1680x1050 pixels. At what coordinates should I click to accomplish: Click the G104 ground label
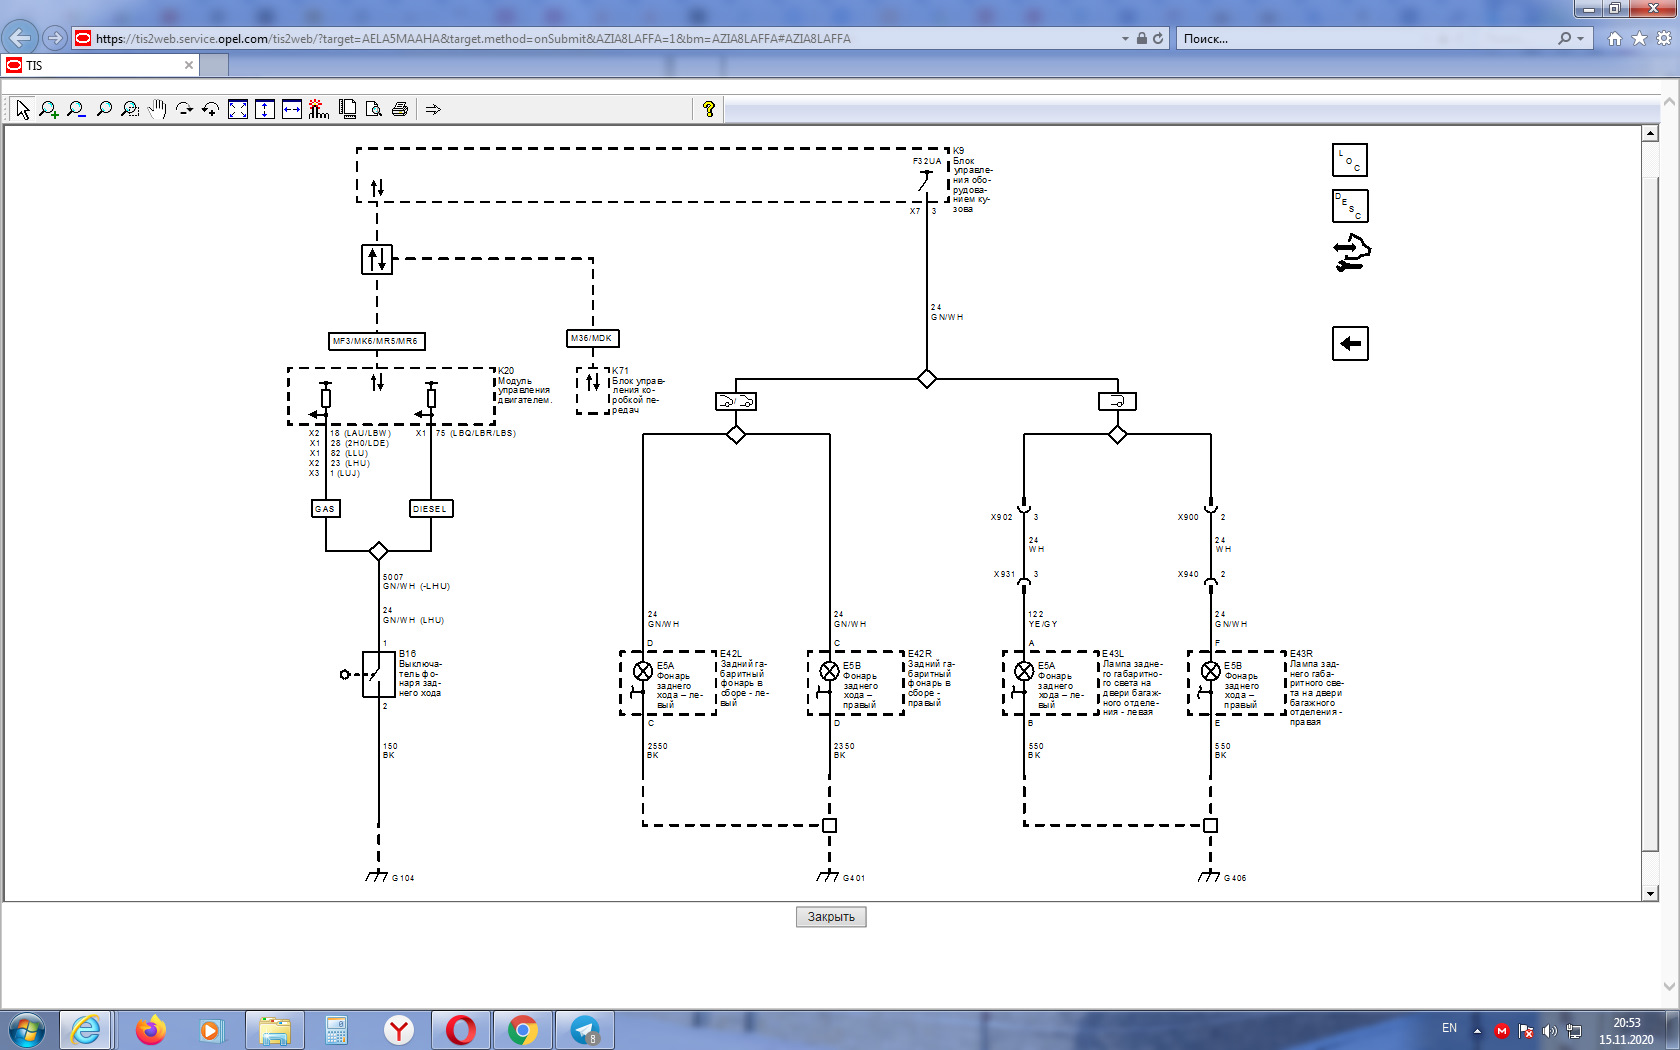tap(403, 878)
